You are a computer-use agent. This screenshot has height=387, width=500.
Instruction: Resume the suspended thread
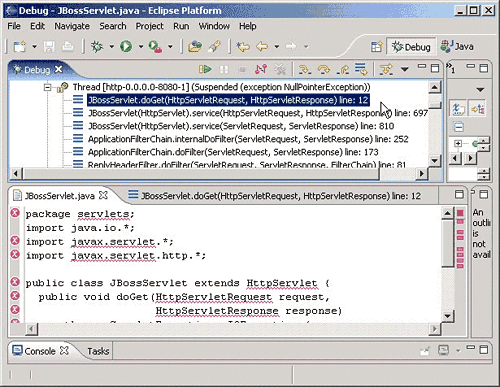205,69
